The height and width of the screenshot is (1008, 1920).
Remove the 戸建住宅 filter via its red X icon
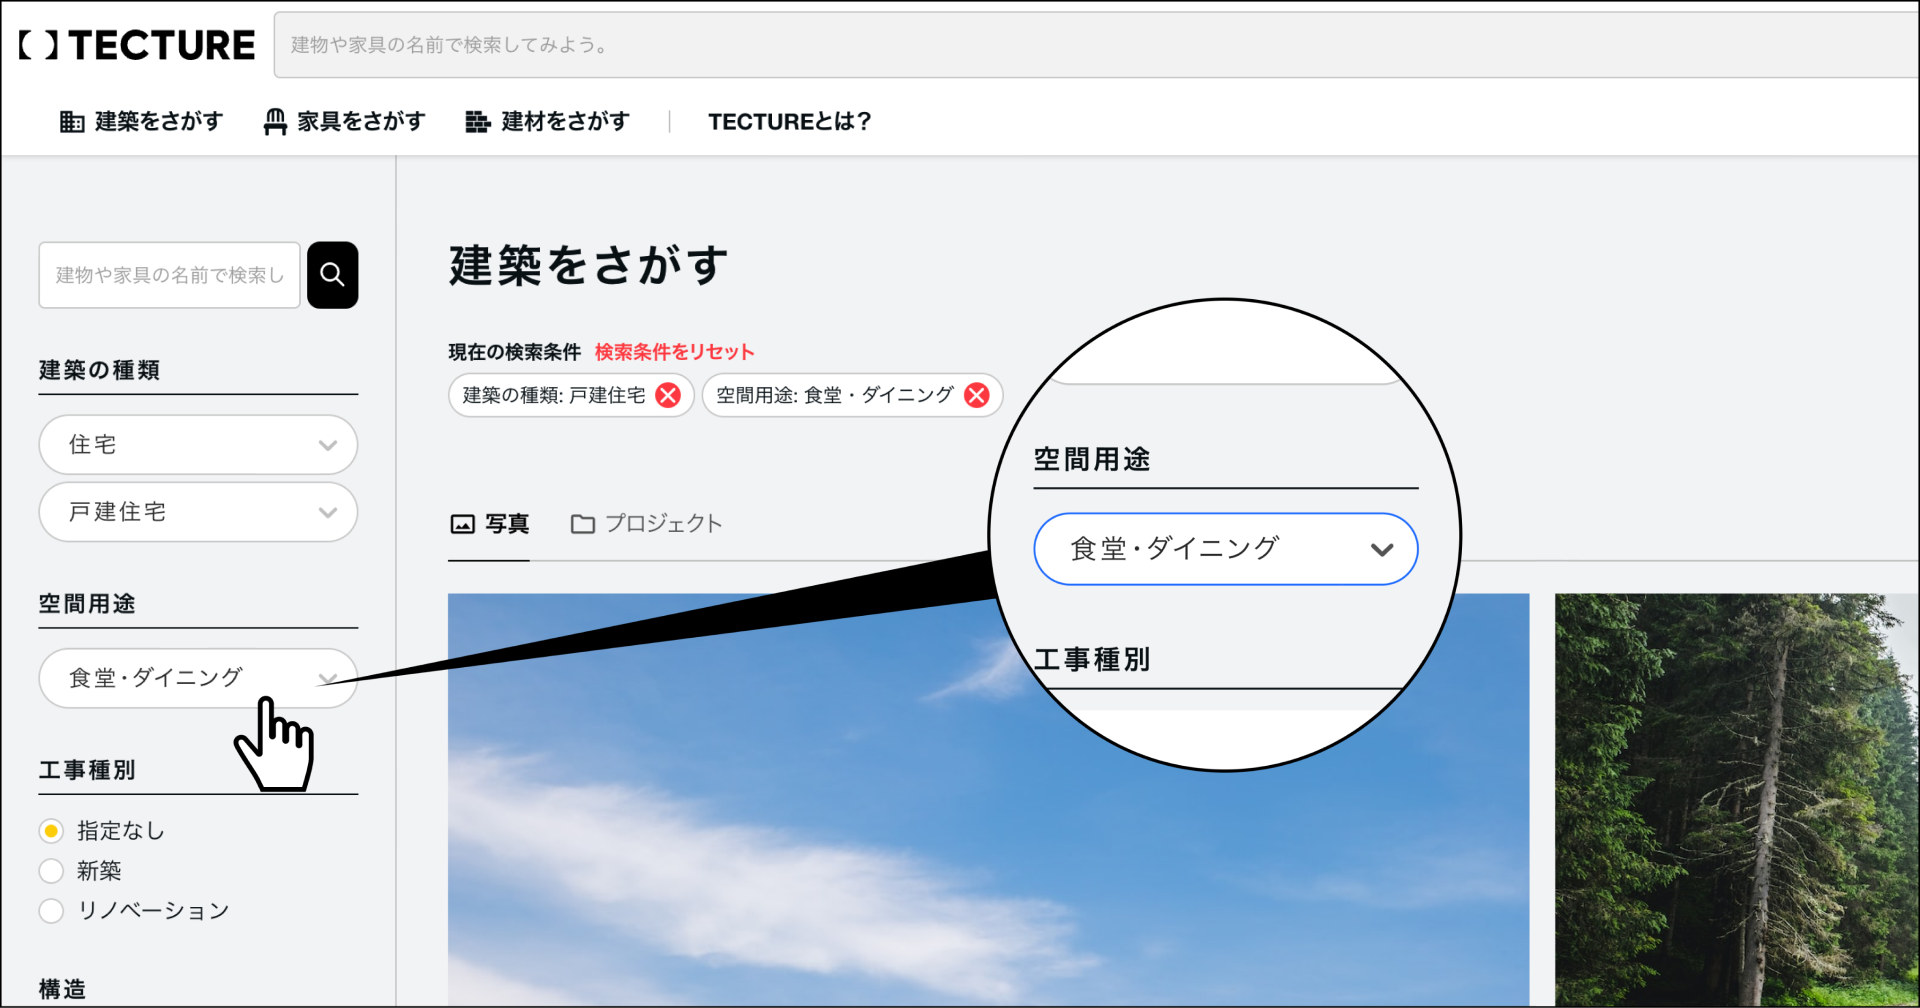click(x=667, y=395)
